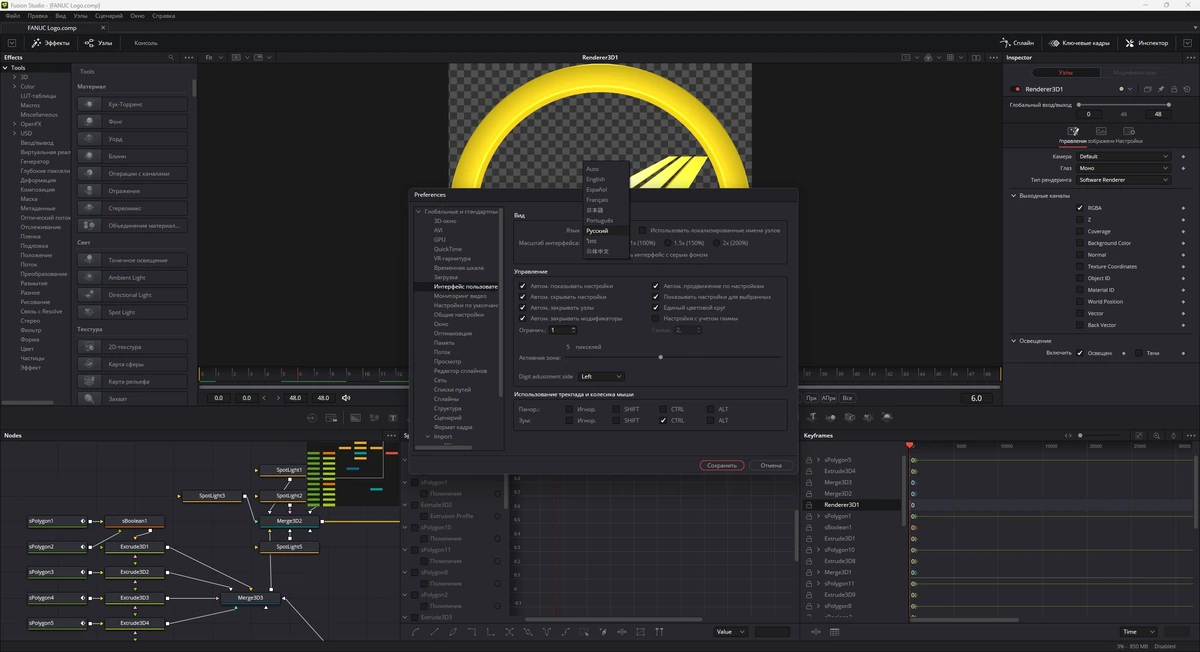Image resolution: width=1200 pixels, height=652 pixels.
Task: Toggle the lock on the Renderer3D1 keyframe row
Action: (809, 505)
